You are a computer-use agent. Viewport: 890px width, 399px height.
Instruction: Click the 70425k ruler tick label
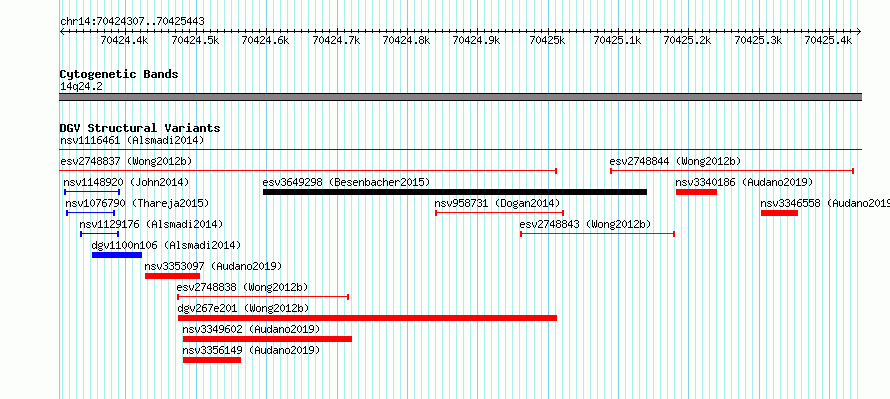(x=547, y=40)
